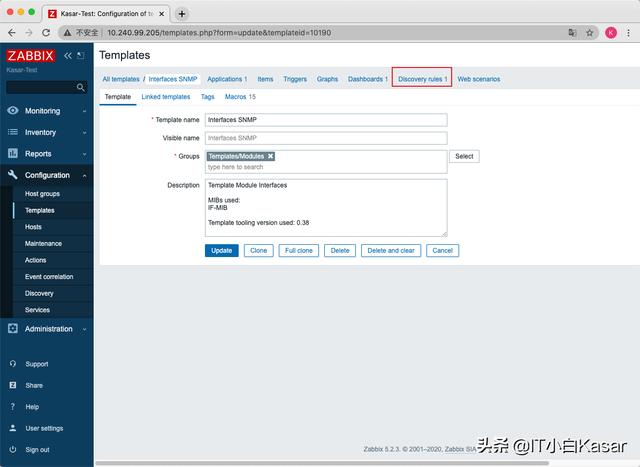This screenshot has height=467, width=640.
Task: Reload the page with refresh icon
Action: tap(46, 33)
